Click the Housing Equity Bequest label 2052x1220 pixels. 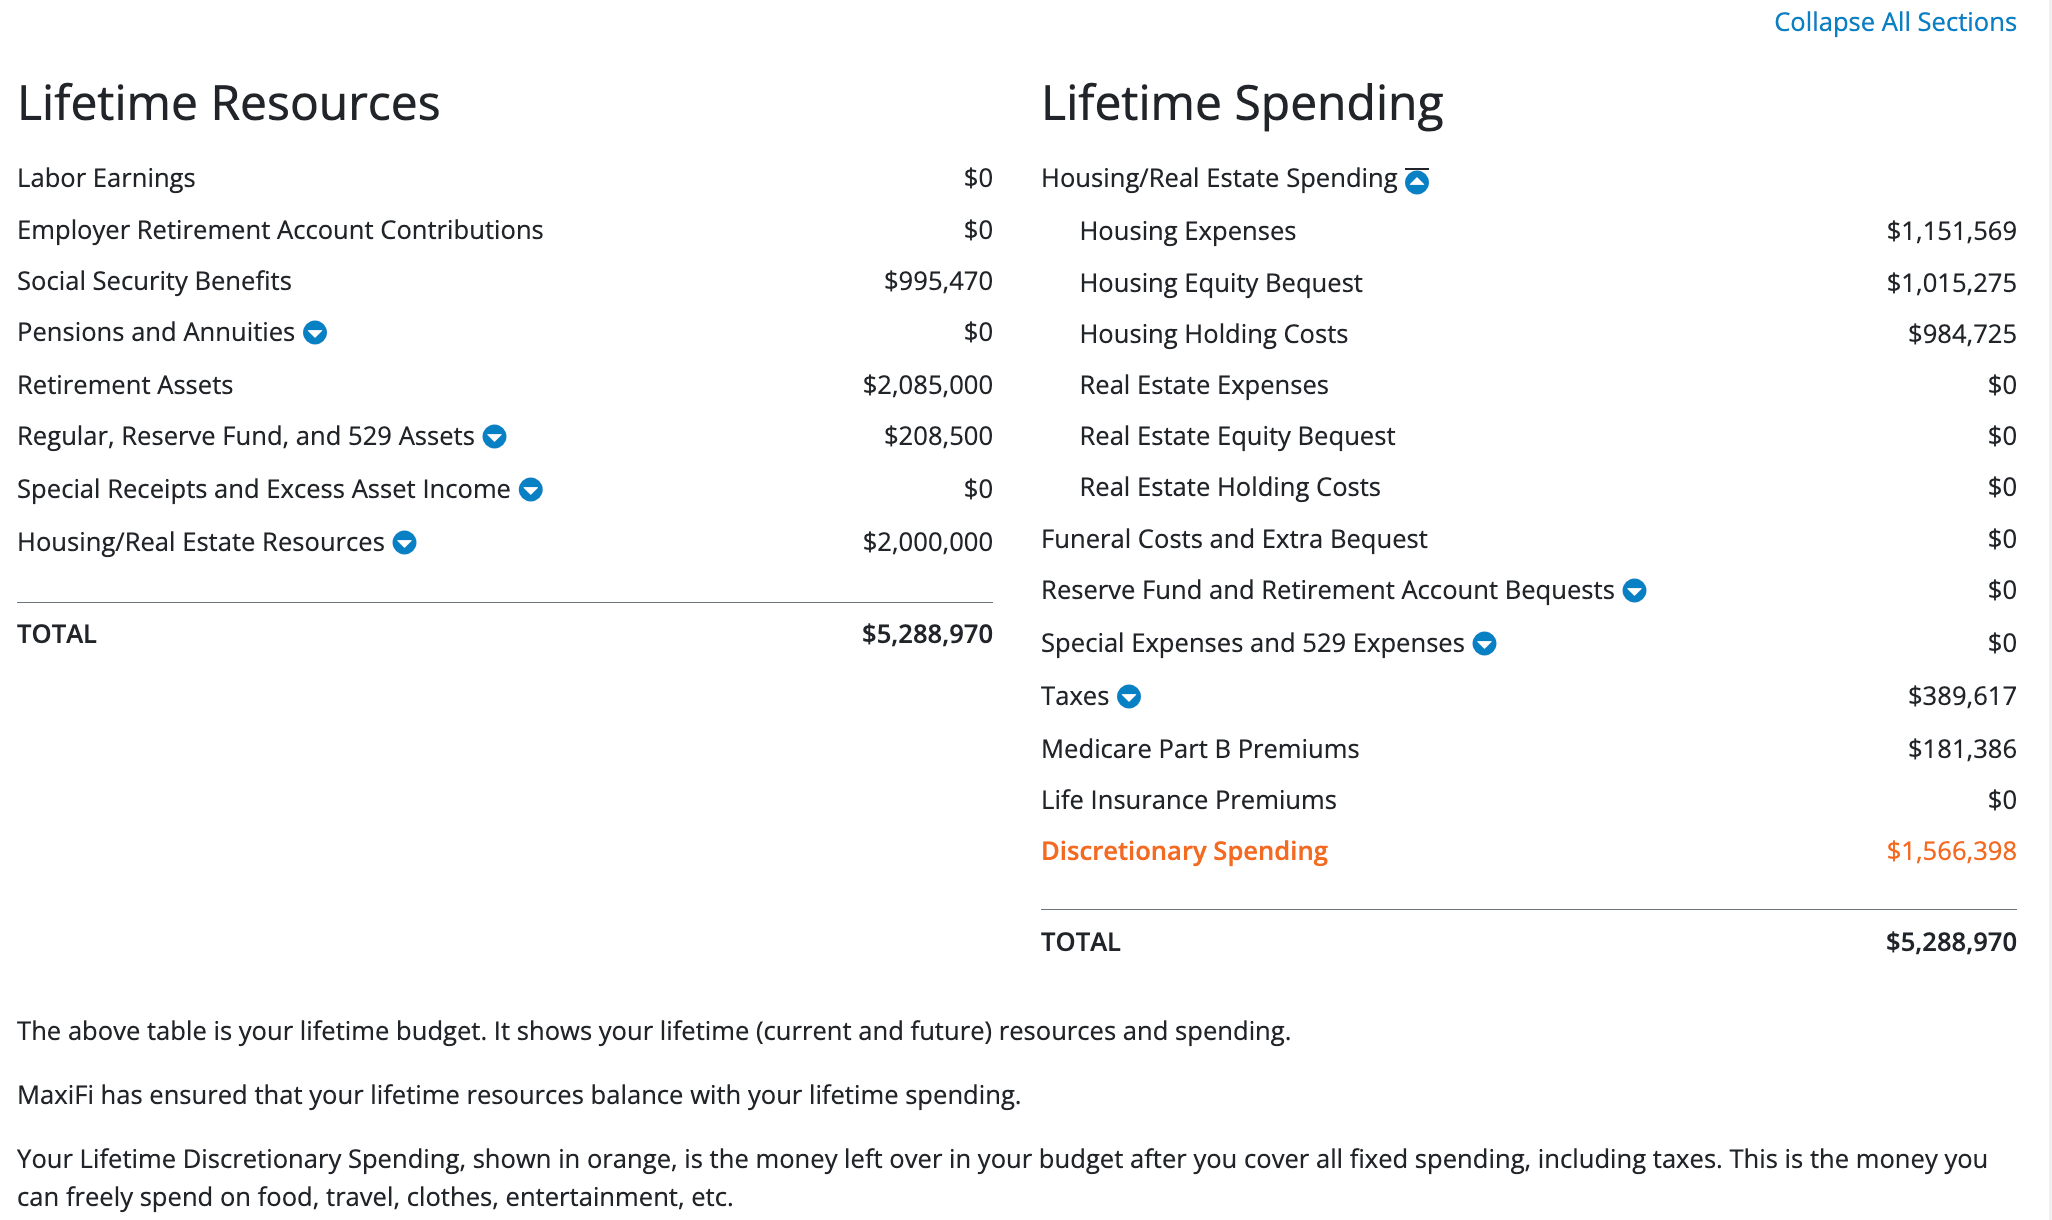[1220, 283]
